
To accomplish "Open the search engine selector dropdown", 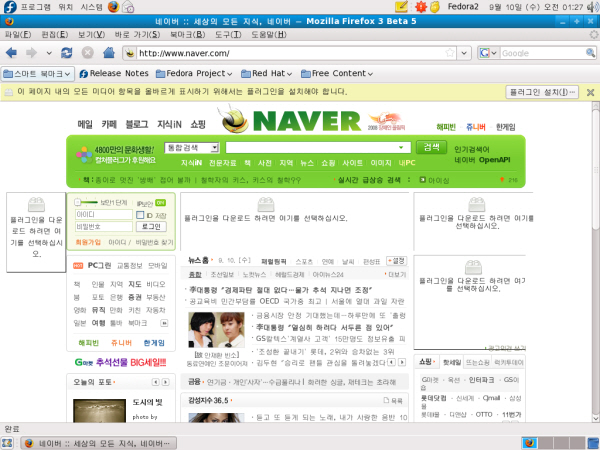I will point(489,53).
